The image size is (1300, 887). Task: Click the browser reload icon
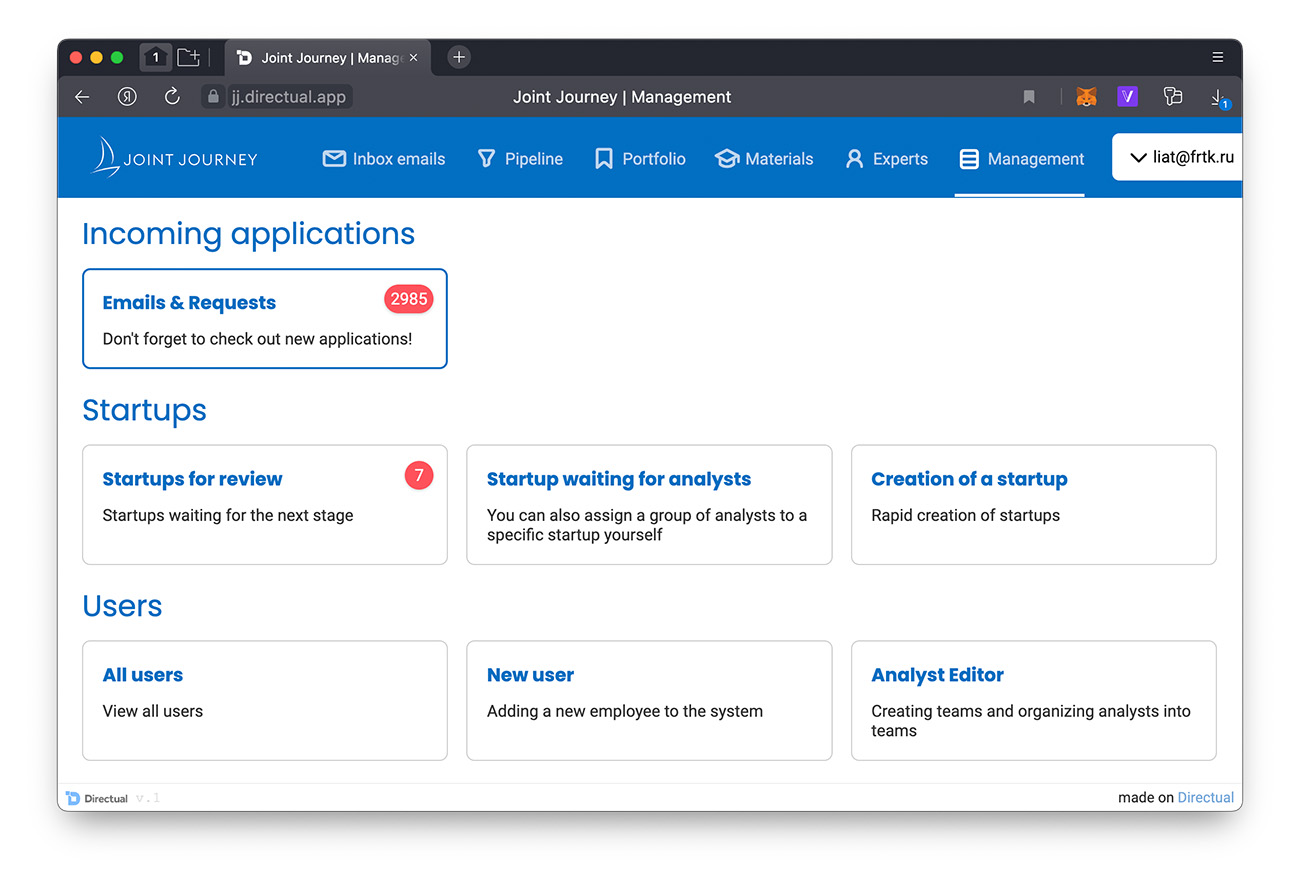click(172, 97)
